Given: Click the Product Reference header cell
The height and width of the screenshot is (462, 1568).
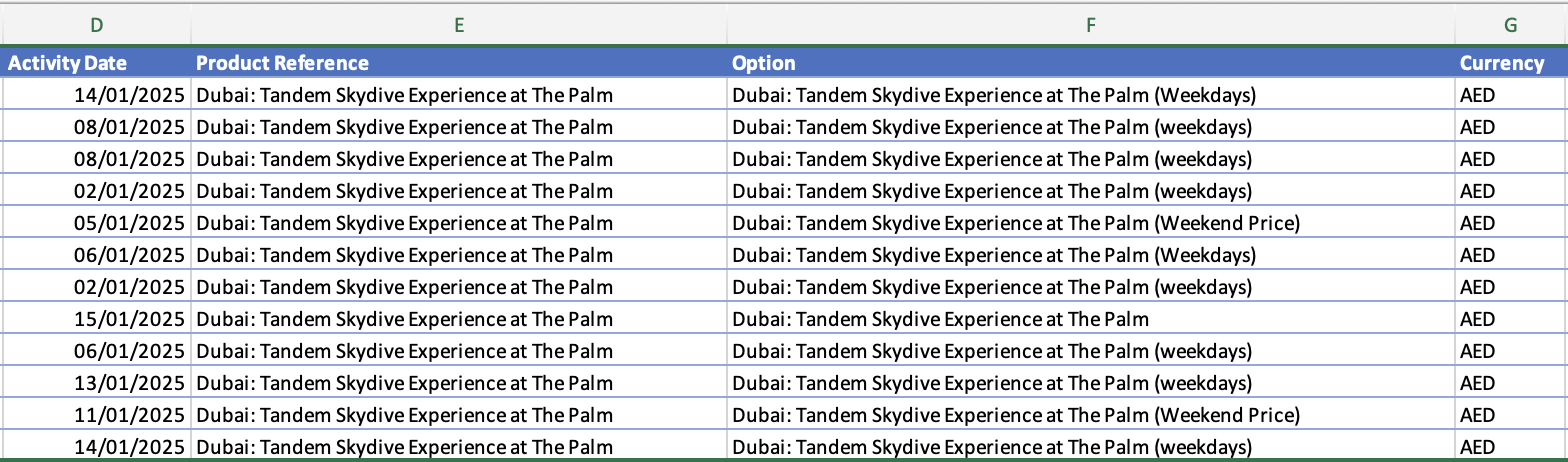Looking at the screenshot, I should [x=459, y=63].
